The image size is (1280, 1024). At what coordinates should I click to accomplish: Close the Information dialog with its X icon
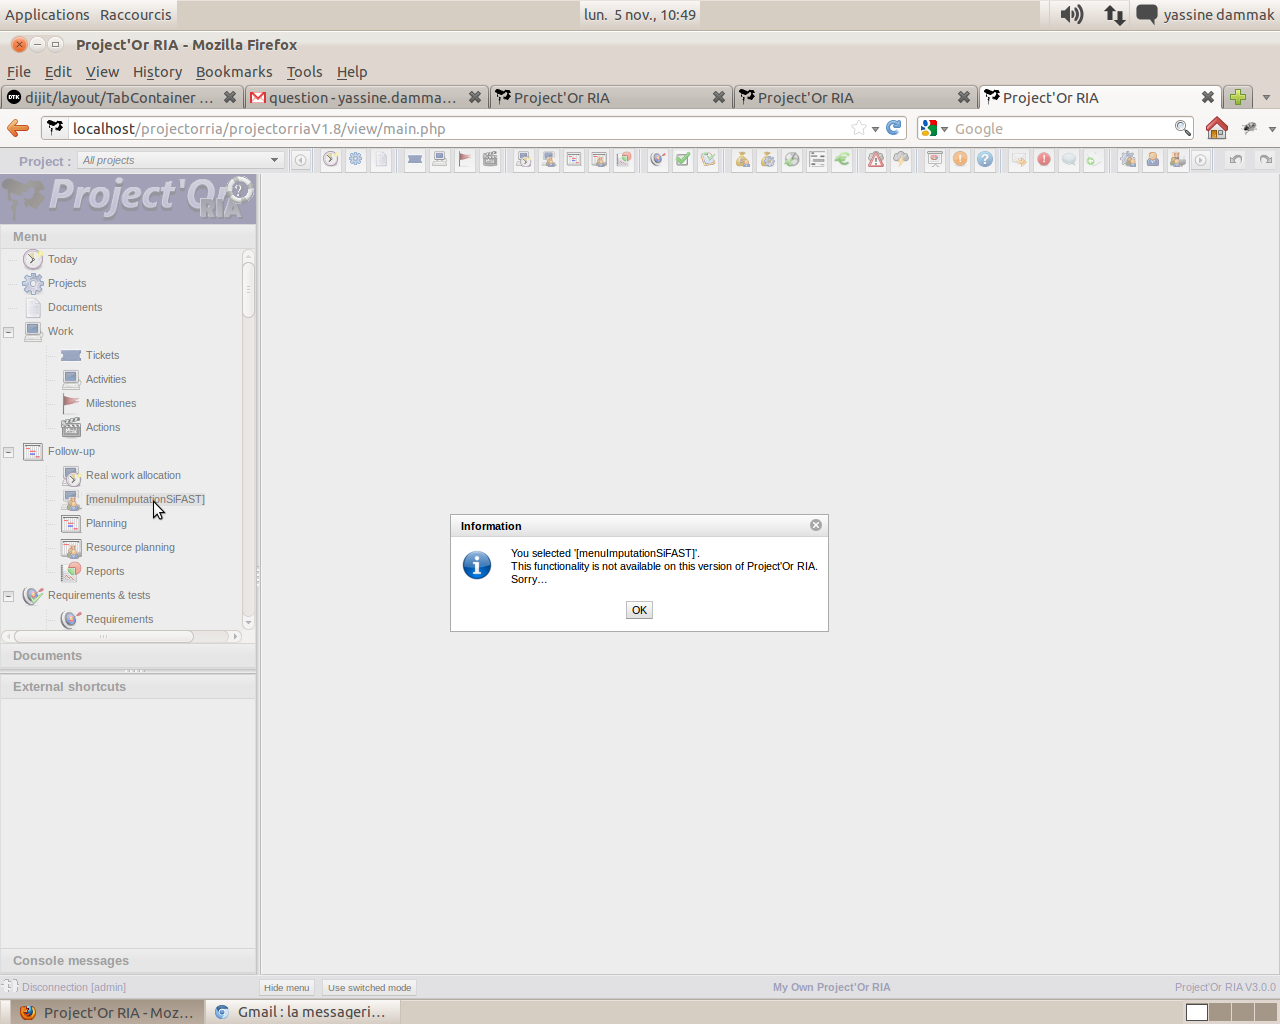pos(816,525)
